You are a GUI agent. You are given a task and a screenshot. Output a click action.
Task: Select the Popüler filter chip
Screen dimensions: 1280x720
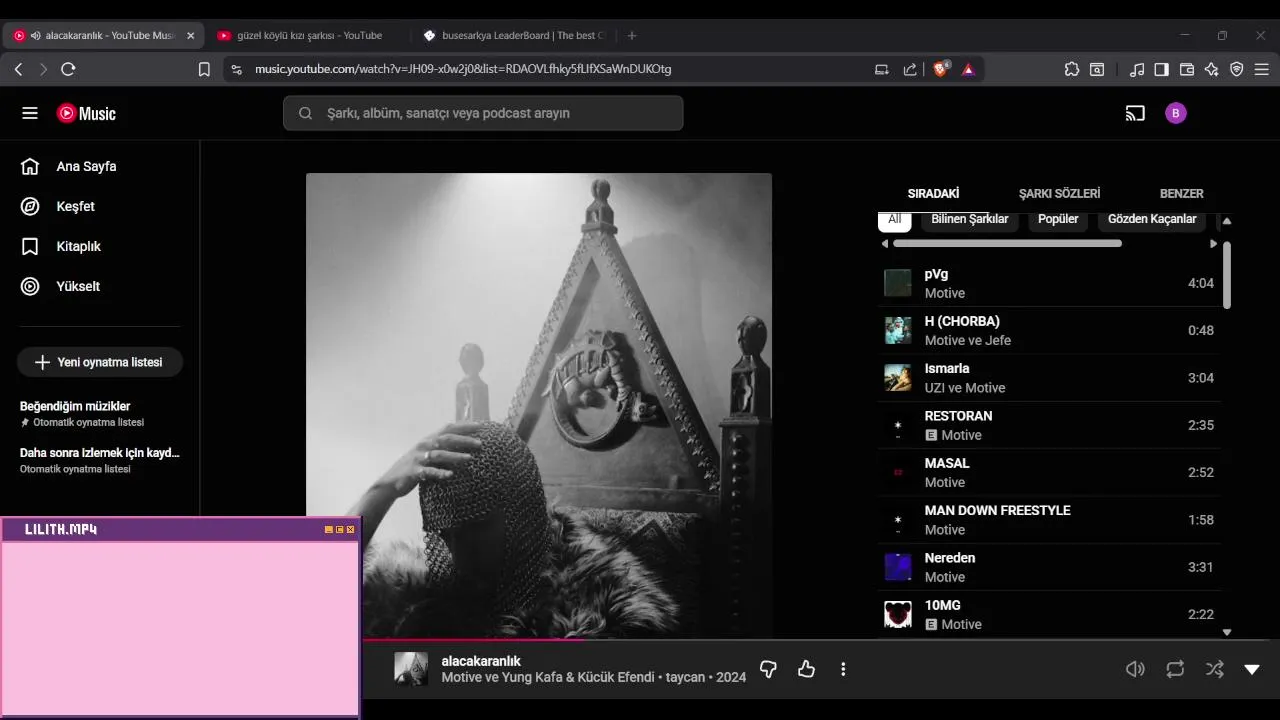pyautogui.click(x=1058, y=220)
